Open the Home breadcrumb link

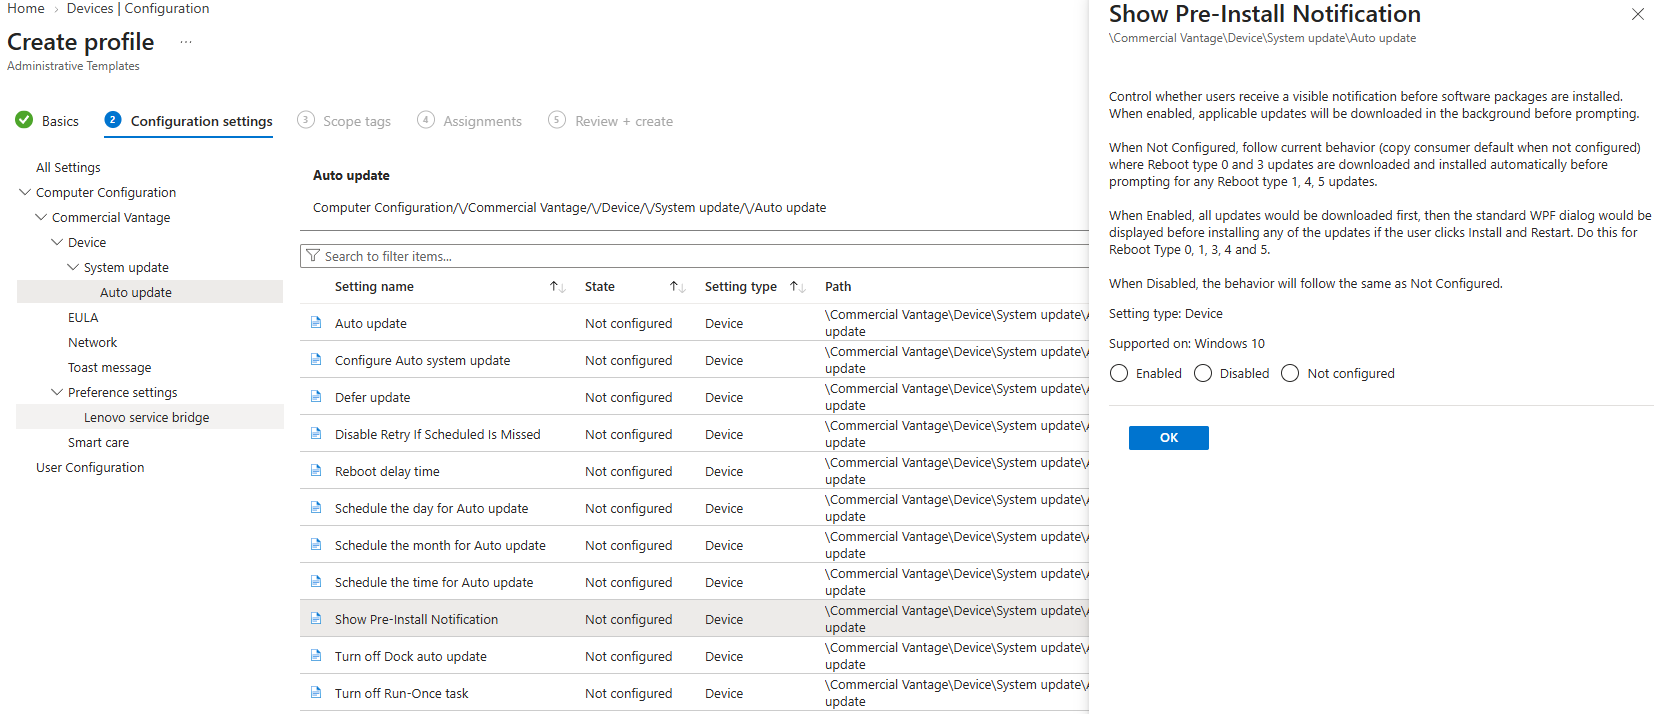pyautogui.click(x=26, y=8)
